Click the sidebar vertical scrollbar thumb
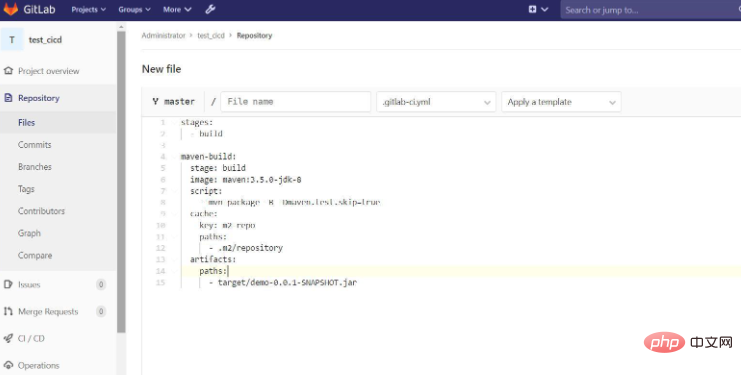The image size is (743, 375). point(121,182)
